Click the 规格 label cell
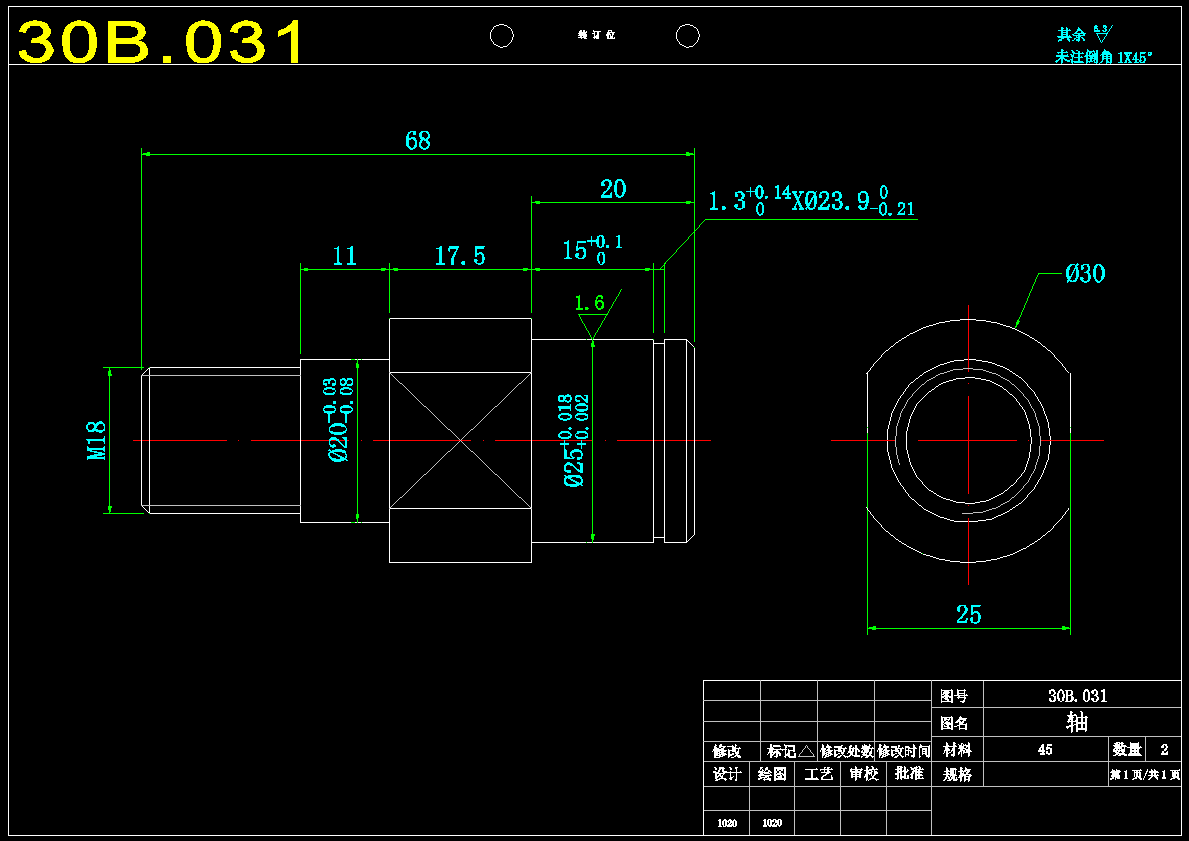This screenshot has width=1189, height=841. coord(957,775)
